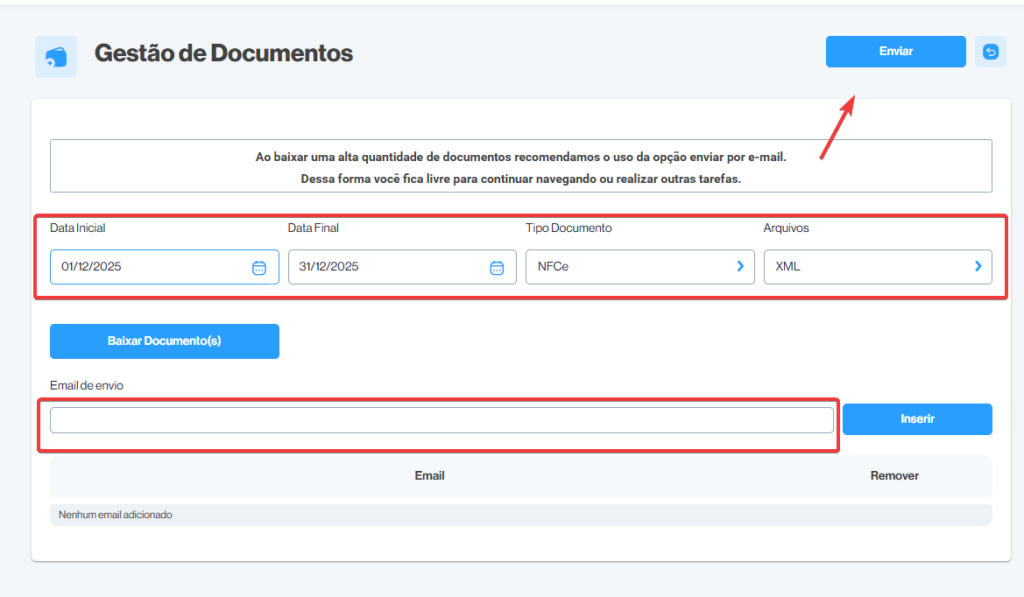Viewport: 1024px width, 597px height.
Task: Focus the Email de envio input field
Action: click(441, 420)
